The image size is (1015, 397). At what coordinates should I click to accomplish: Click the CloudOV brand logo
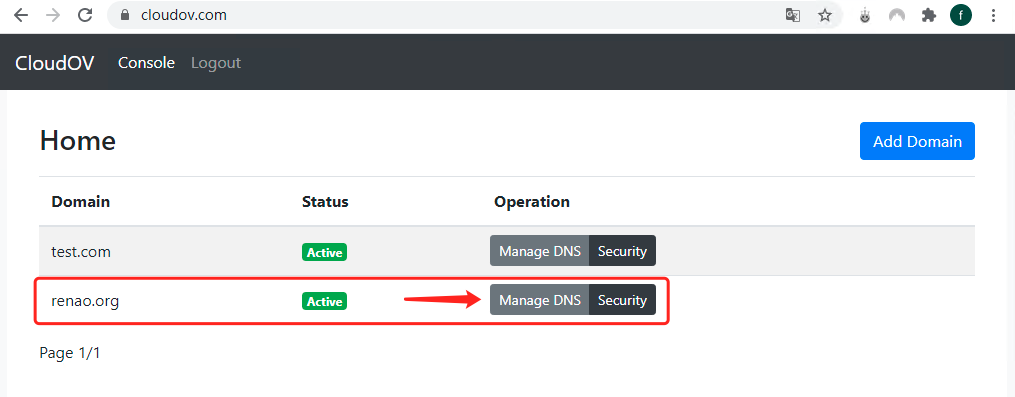[54, 63]
